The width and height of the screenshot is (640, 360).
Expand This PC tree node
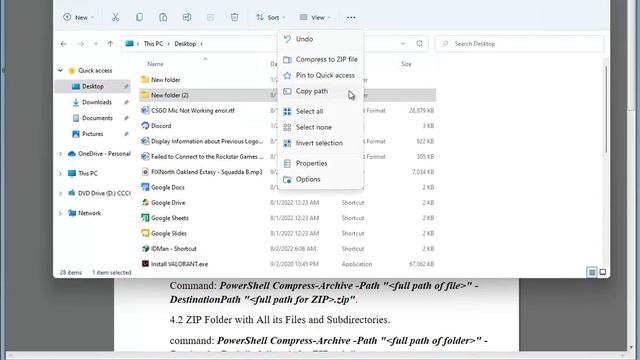coord(60,173)
